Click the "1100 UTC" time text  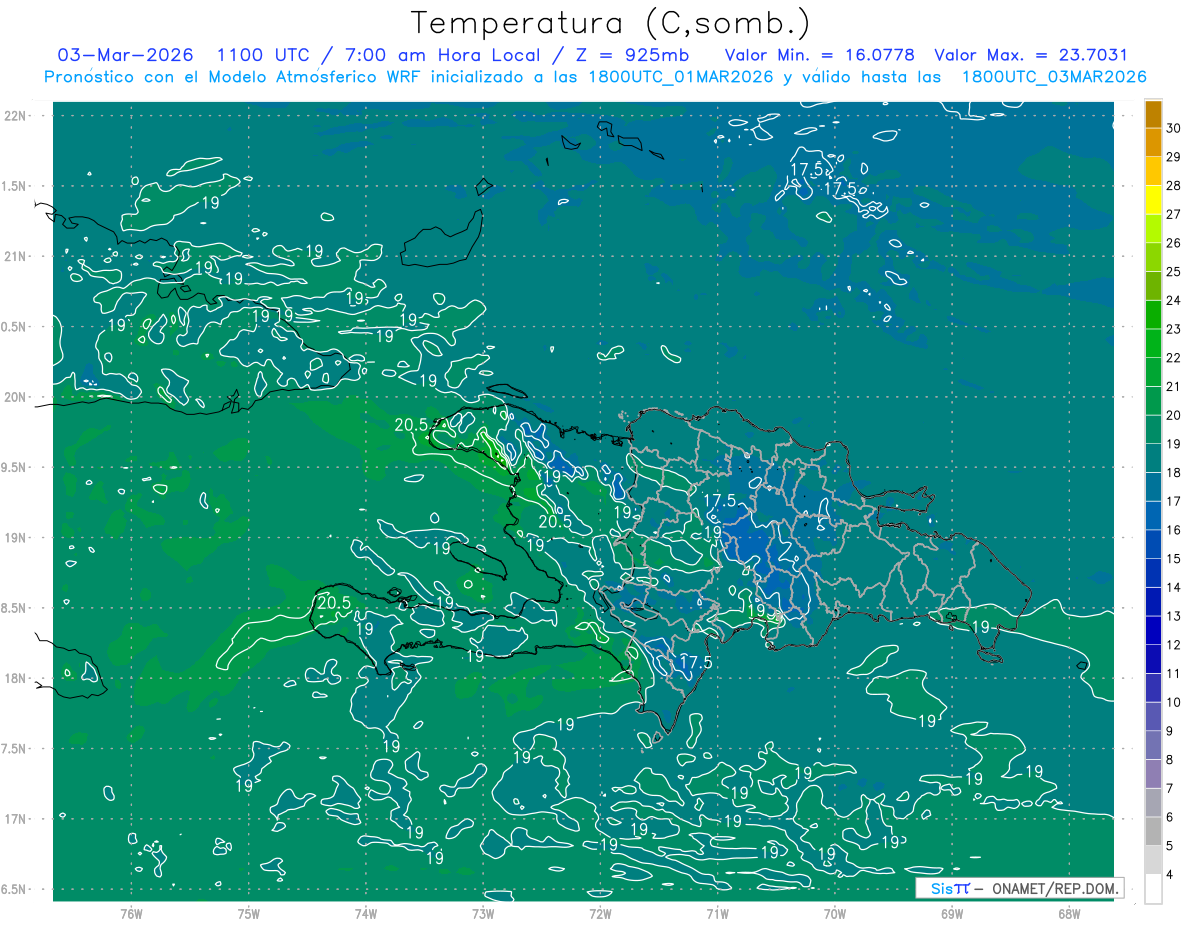[x=263, y=55]
